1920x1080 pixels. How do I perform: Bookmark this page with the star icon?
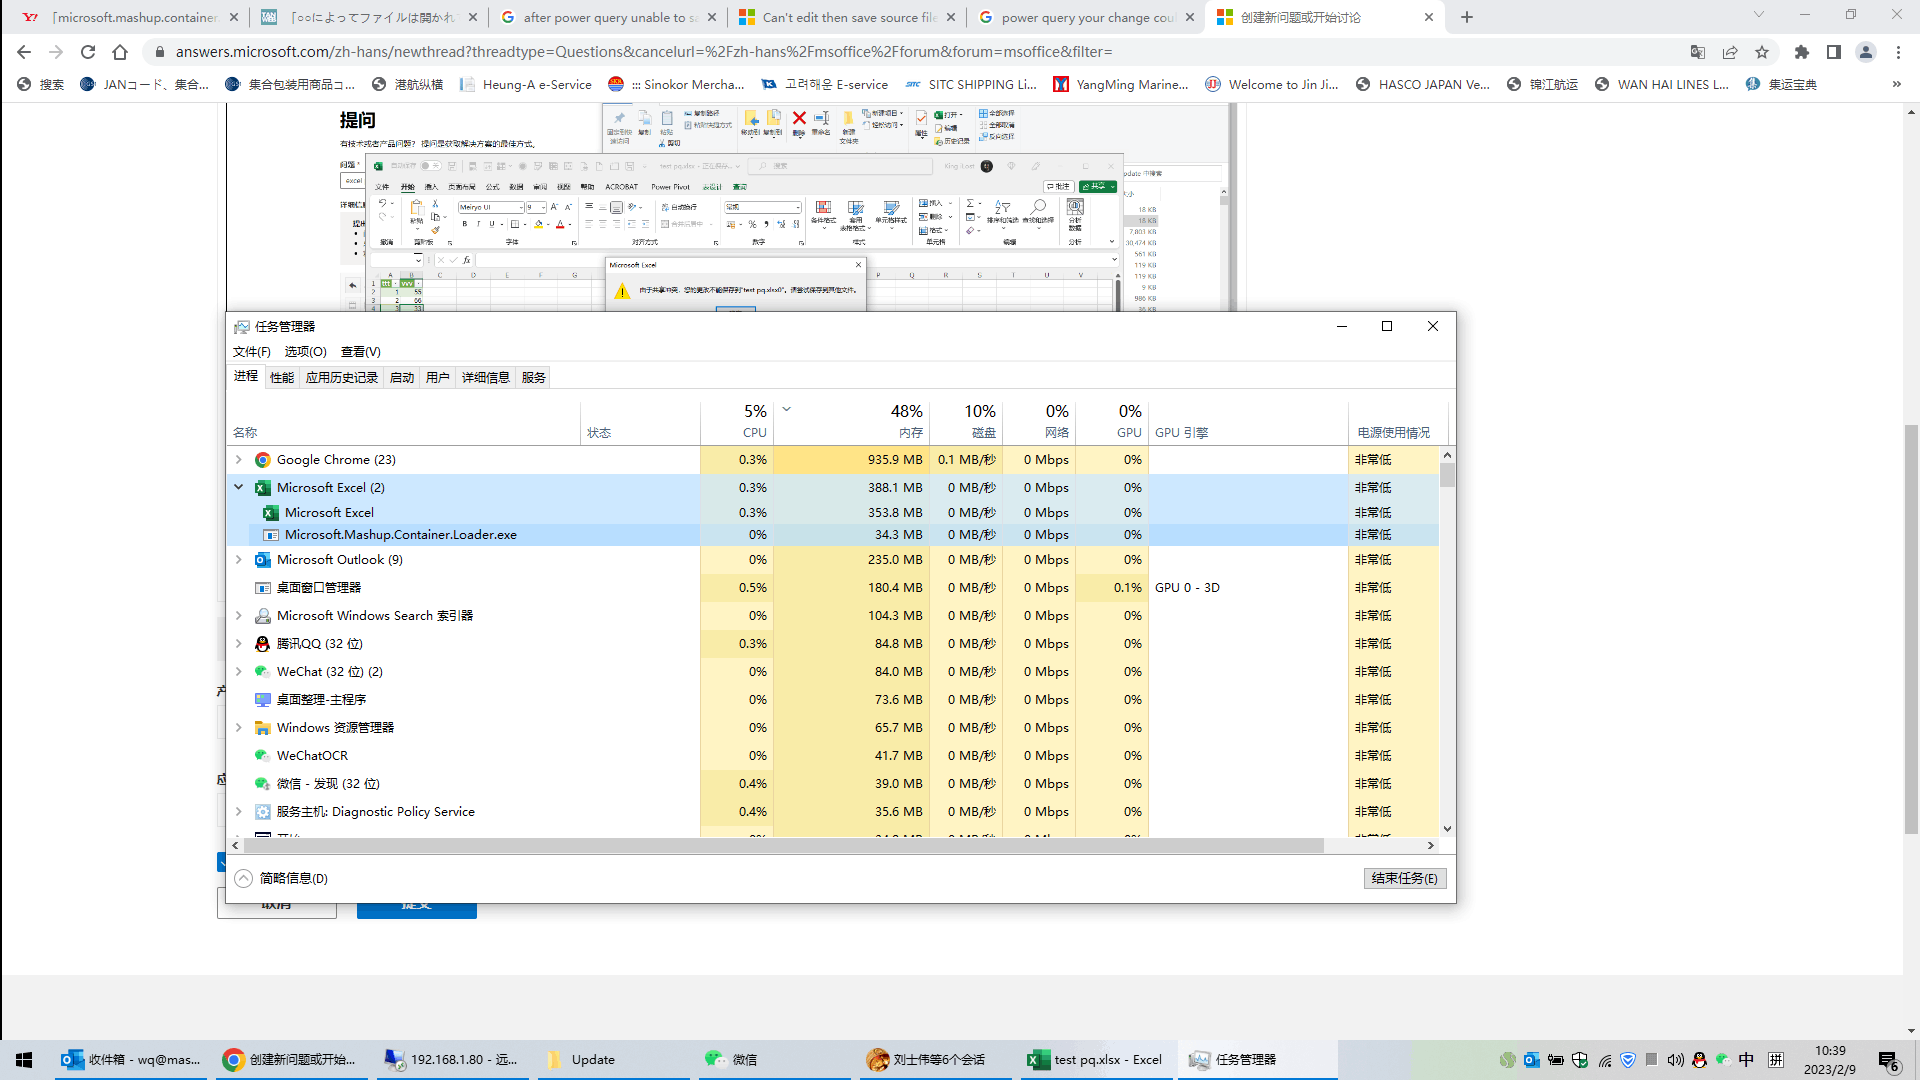pyautogui.click(x=1763, y=52)
